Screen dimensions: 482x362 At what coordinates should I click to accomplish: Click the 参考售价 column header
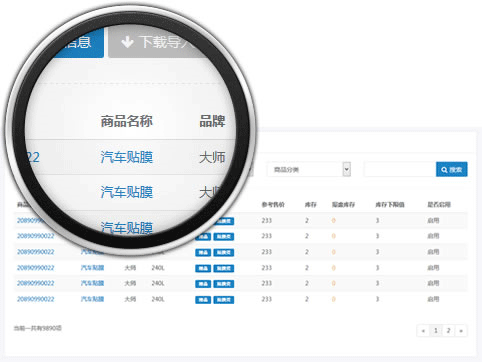[x=273, y=204]
